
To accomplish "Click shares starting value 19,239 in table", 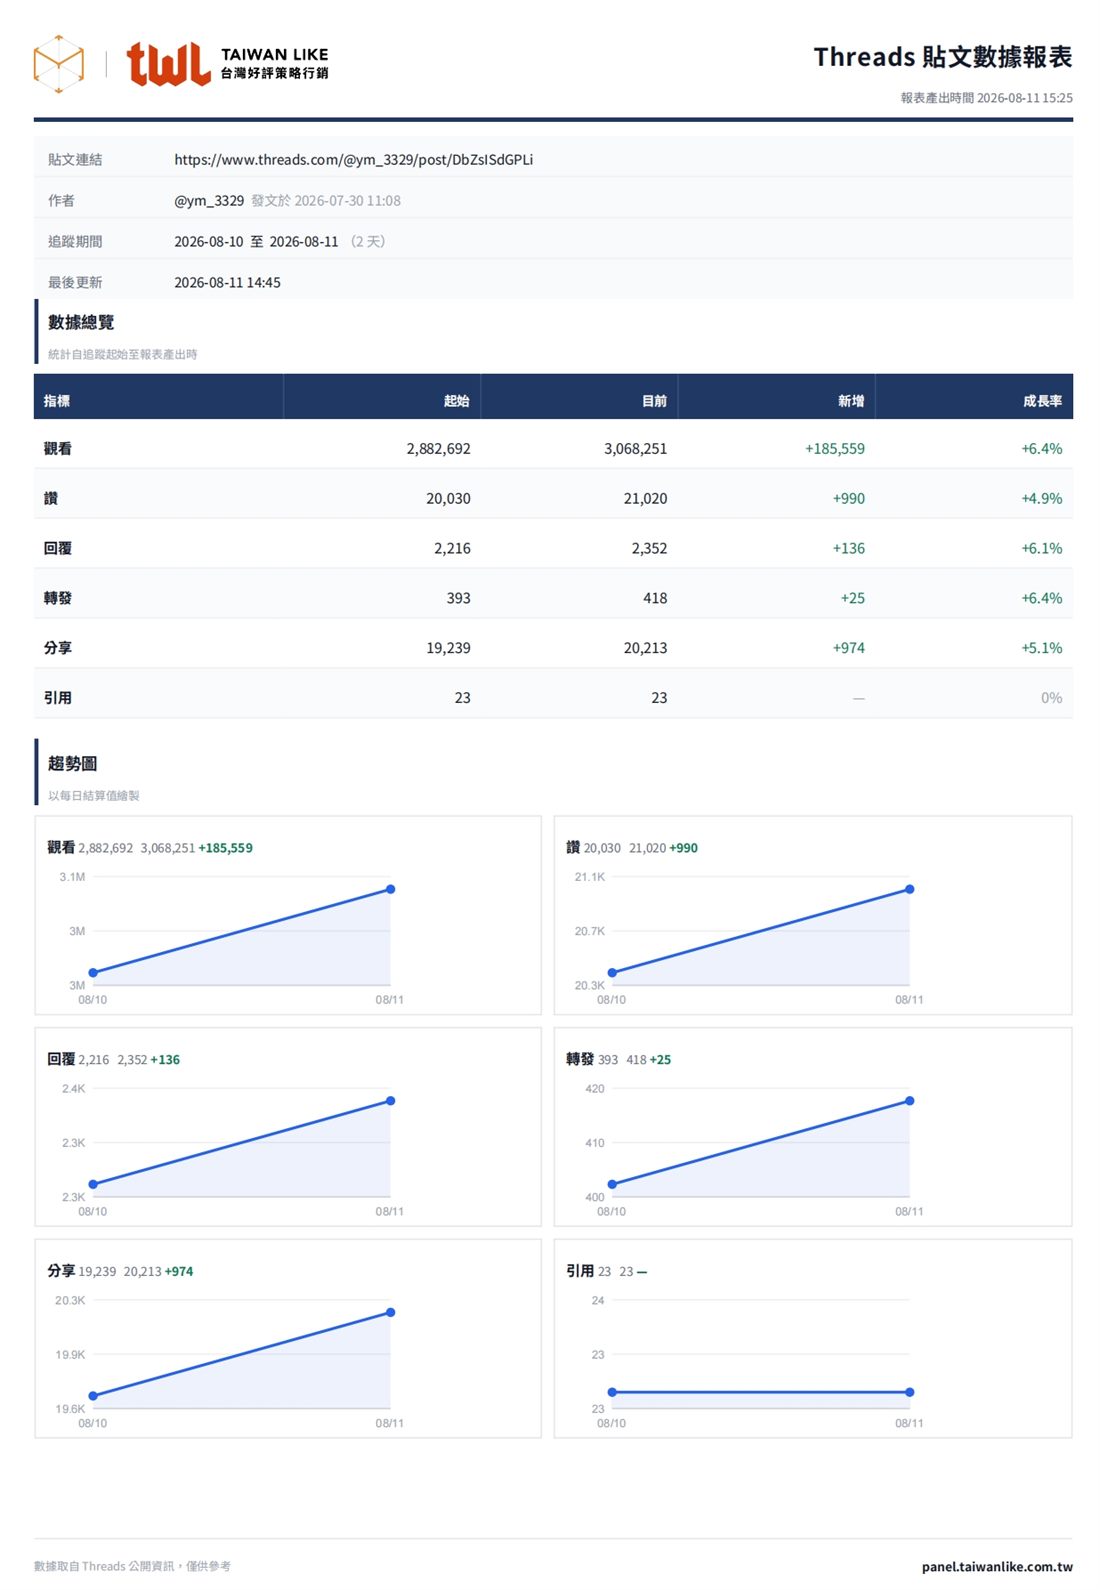I will pyautogui.click(x=448, y=648).
